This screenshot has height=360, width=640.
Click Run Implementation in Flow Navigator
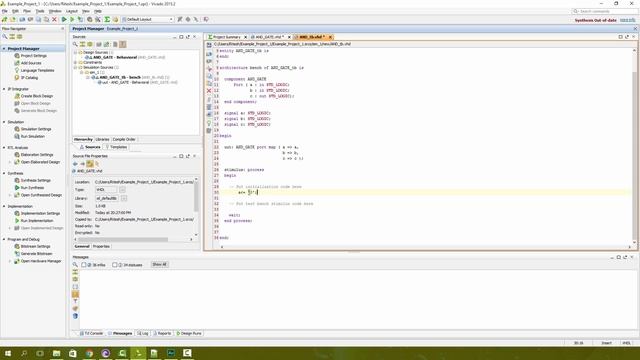tap(37, 221)
